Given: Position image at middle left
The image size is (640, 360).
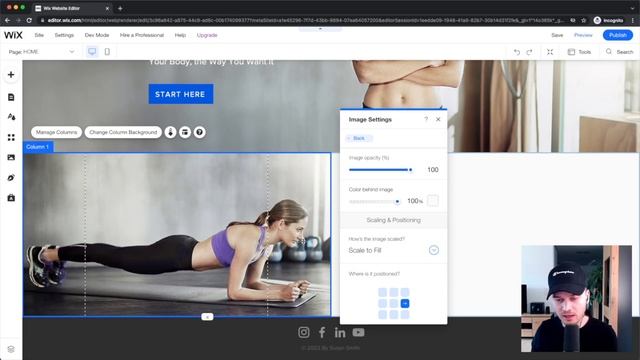Looking at the screenshot, I should tap(382, 303).
